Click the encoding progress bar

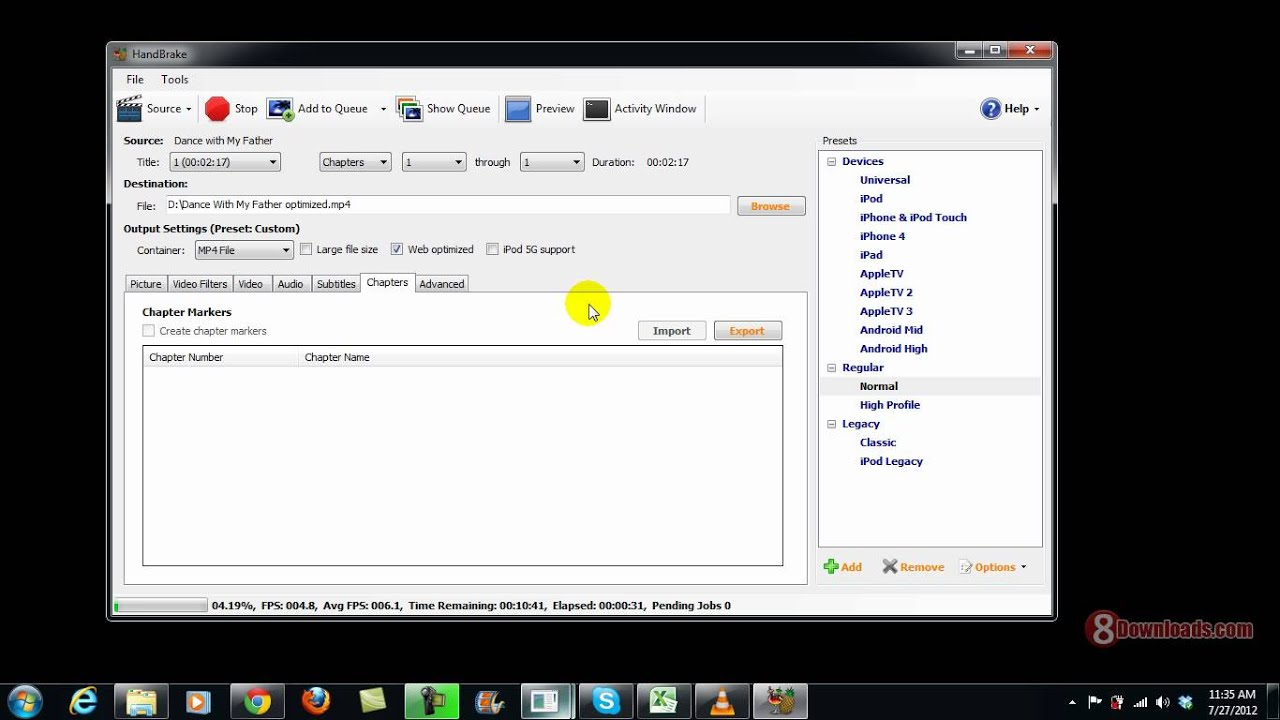161,605
